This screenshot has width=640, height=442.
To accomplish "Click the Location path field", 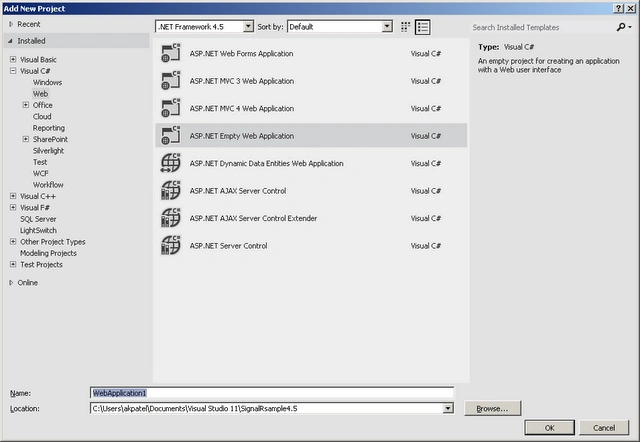I will pos(267,408).
